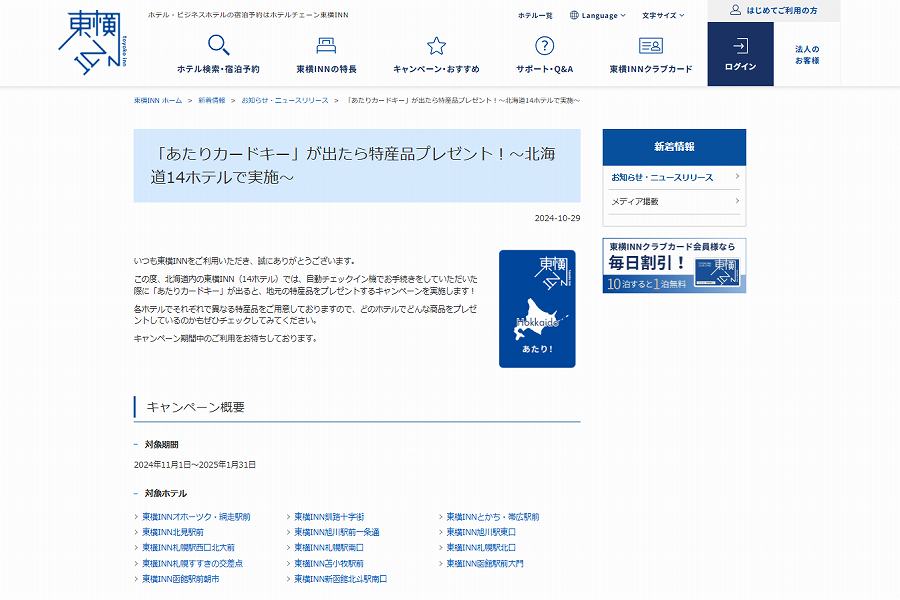Open the Language dropdown
900x600 pixels.
(x=598, y=16)
